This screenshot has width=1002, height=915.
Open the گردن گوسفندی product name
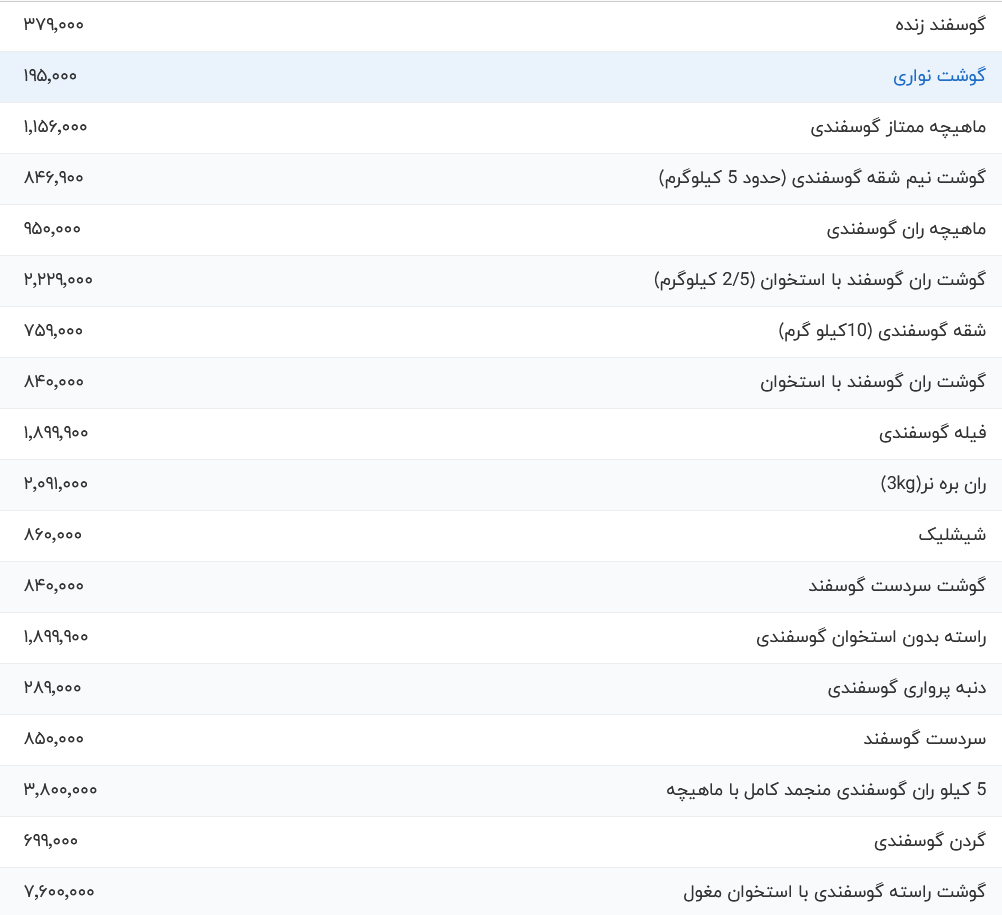point(930,841)
